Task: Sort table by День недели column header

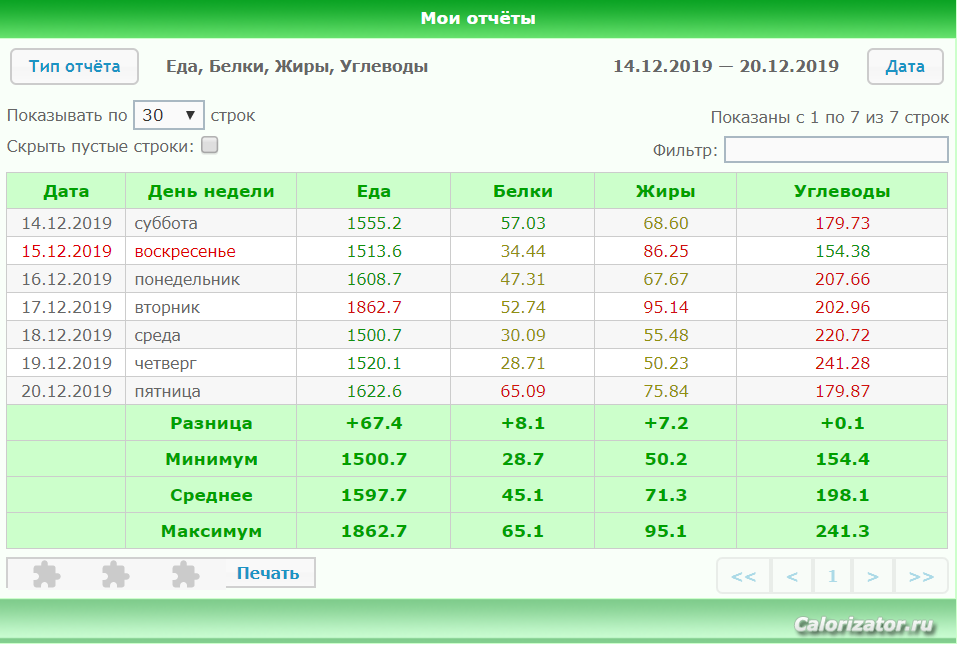Action: point(211,191)
